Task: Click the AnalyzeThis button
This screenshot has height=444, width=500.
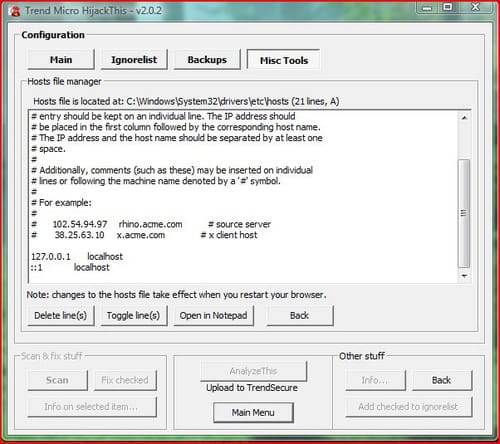Action: (253, 371)
